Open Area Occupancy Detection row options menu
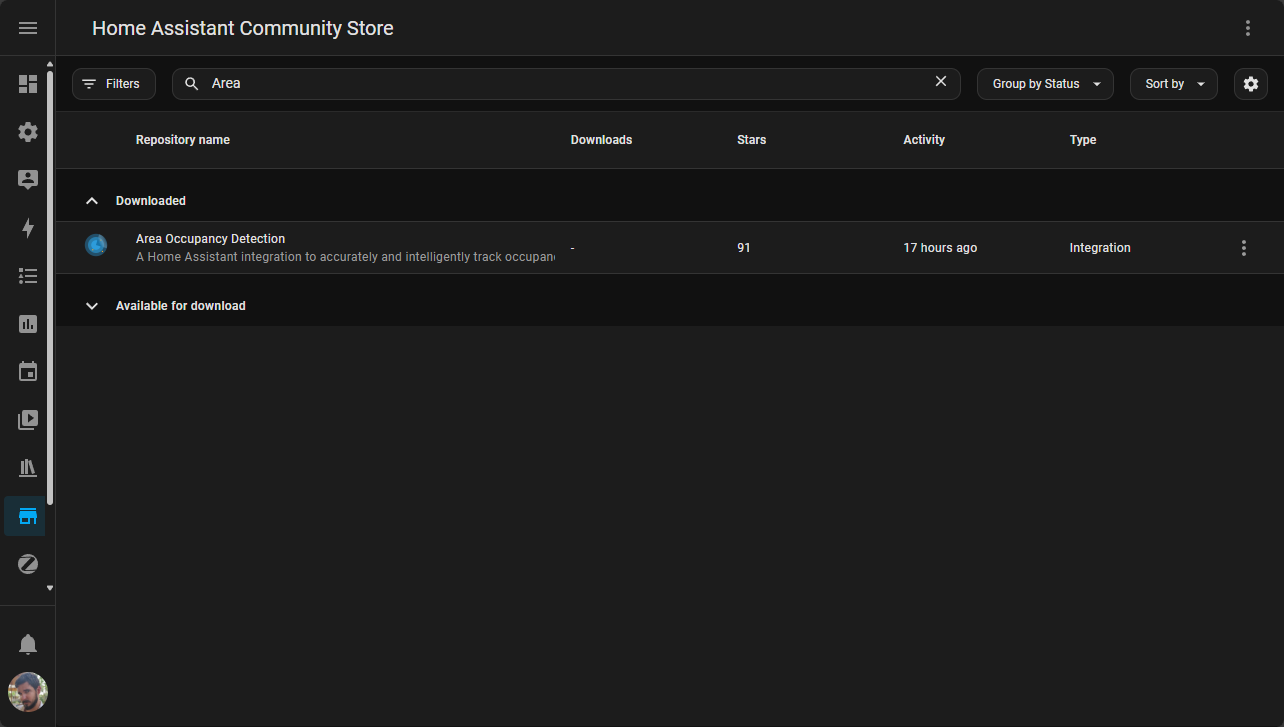The image size is (1284, 727). (1243, 248)
